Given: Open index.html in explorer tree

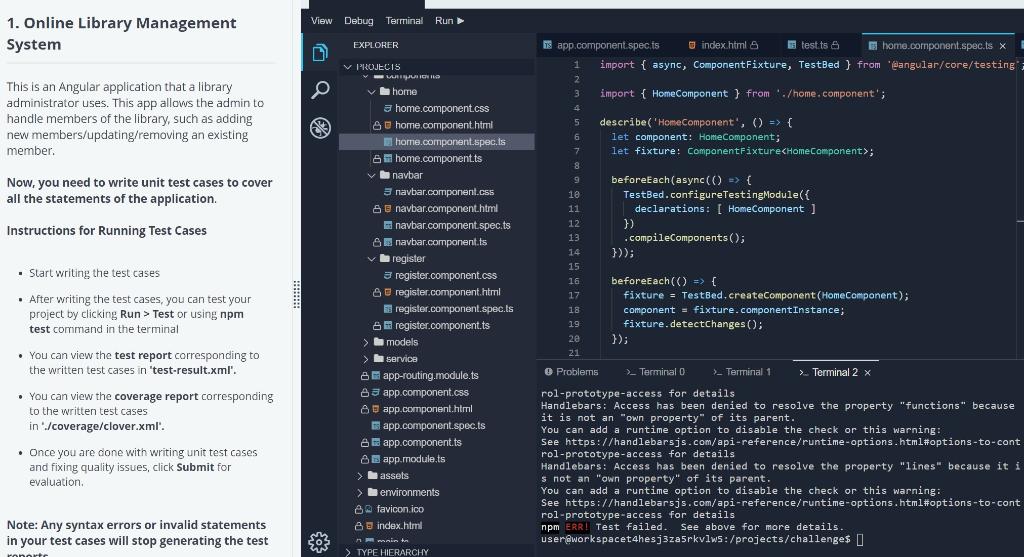Looking at the screenshot, I should pyautogui.click(x=399, y=526).
